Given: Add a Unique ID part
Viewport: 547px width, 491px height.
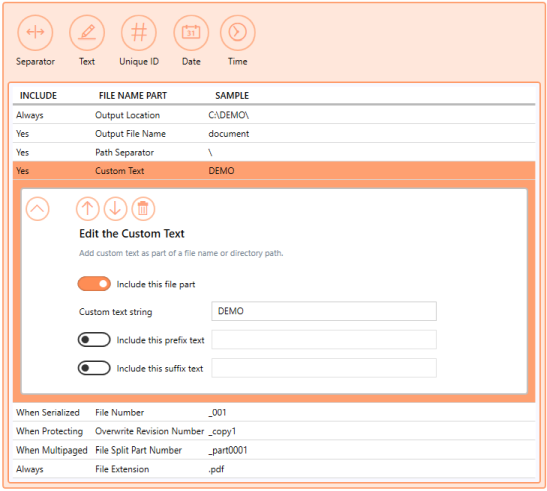Looking at the screenshot, I should tap(139, 32).
